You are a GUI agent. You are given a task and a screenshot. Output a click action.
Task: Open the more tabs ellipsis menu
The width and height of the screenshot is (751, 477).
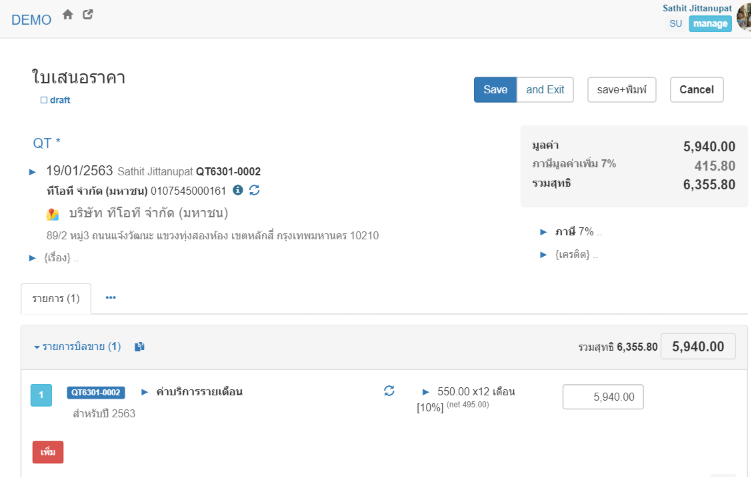[111, 298]
